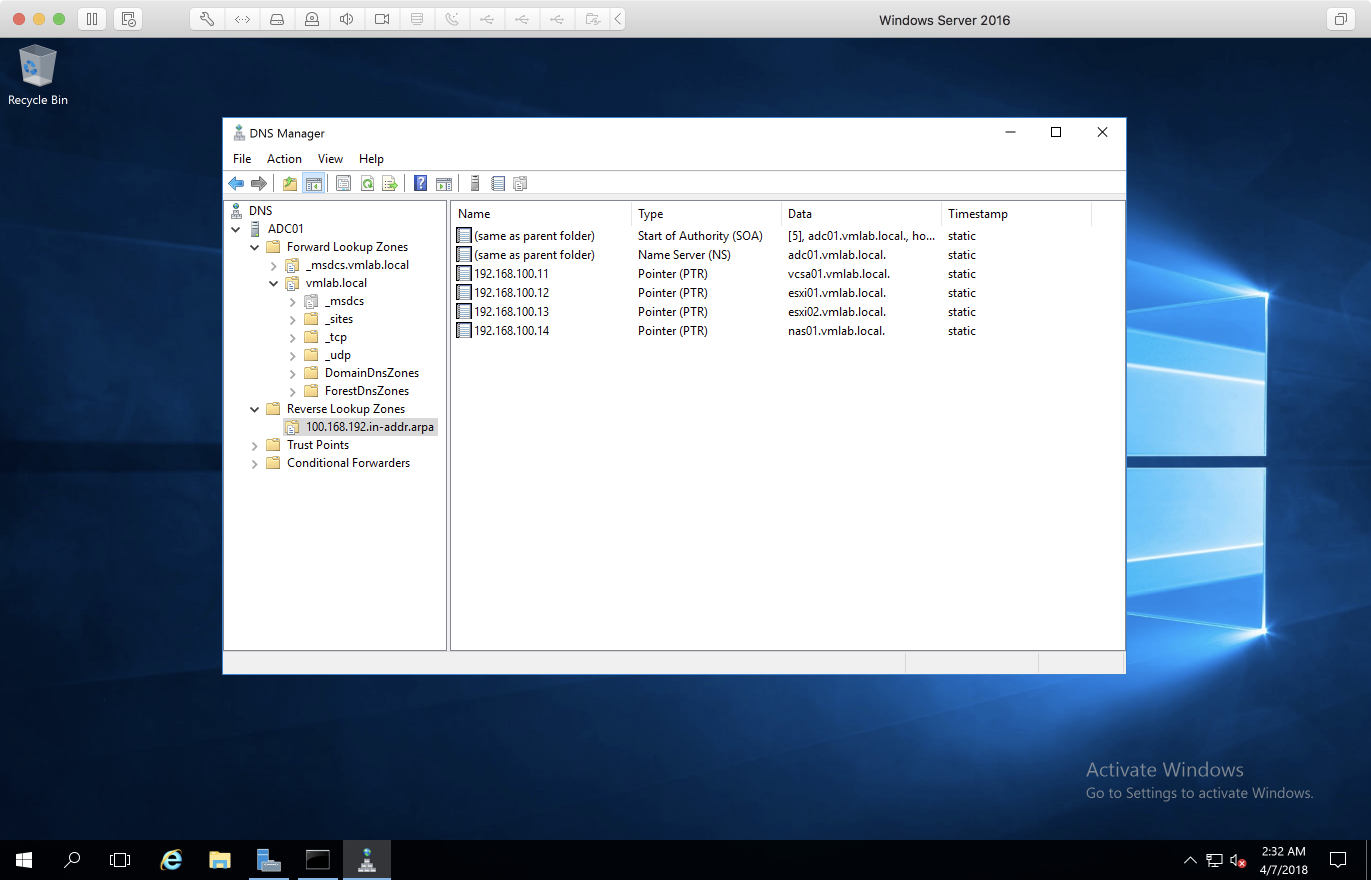Expand the Trust Points folder
Image resolution: width=1371 pixels, height=880 pixels.
coord(254,445)
